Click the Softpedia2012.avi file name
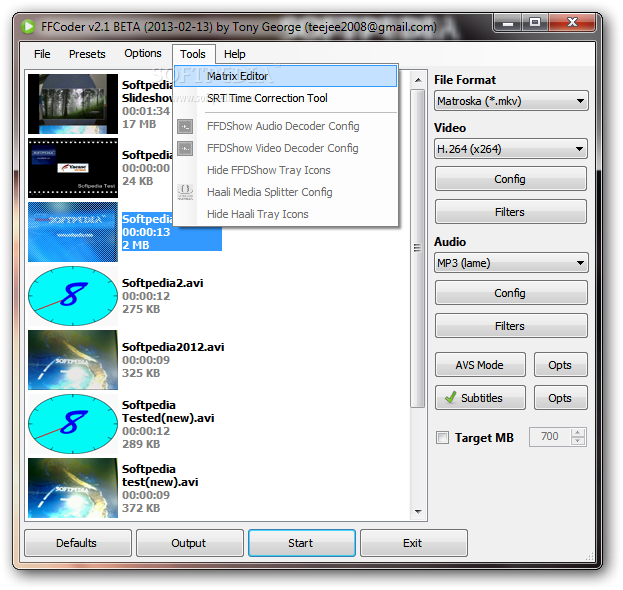This screenshot has height=590, width=623. coord(173,347)
